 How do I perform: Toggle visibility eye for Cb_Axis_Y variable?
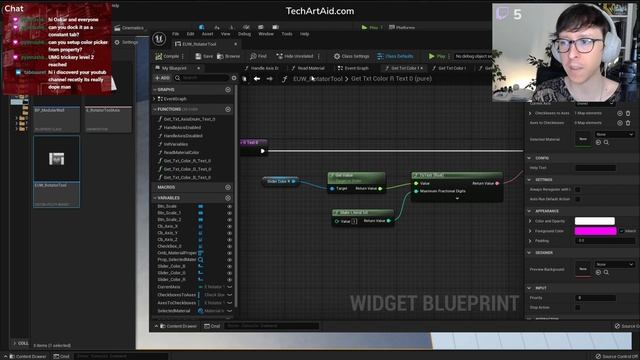point(229,233)
